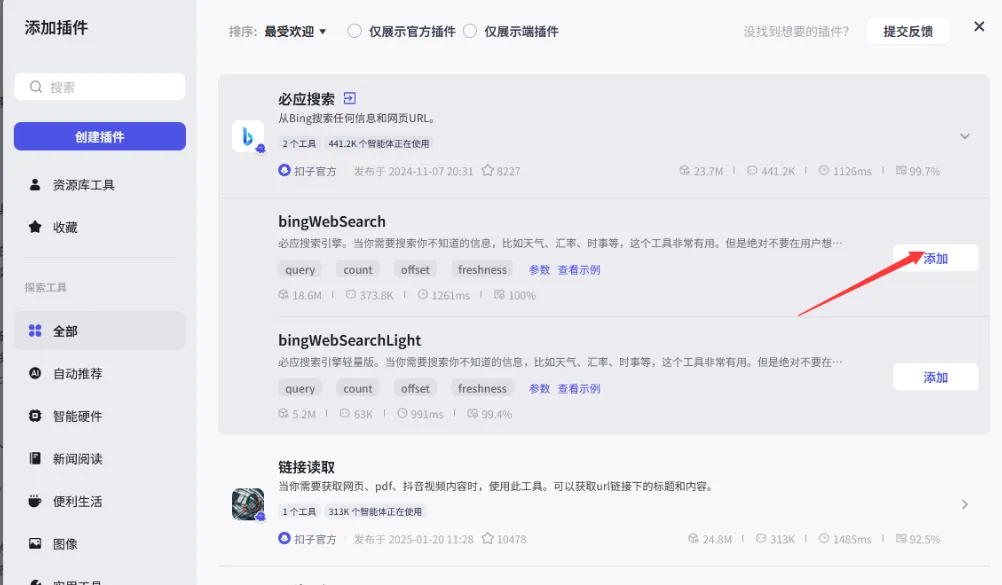Click the 1126ms response time icon
This screenshot has height=585, width=1002.
click(824, 170)
